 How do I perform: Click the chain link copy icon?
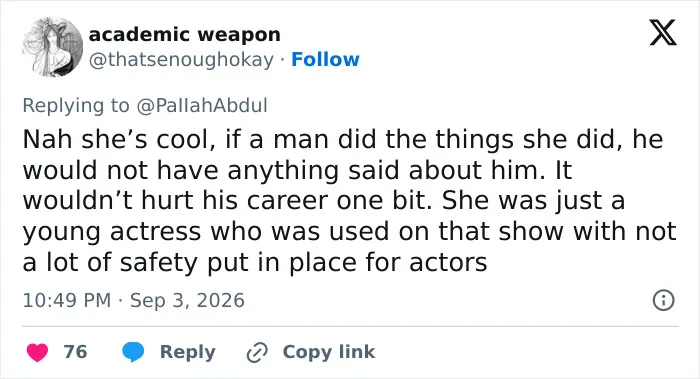coord(257,352)
